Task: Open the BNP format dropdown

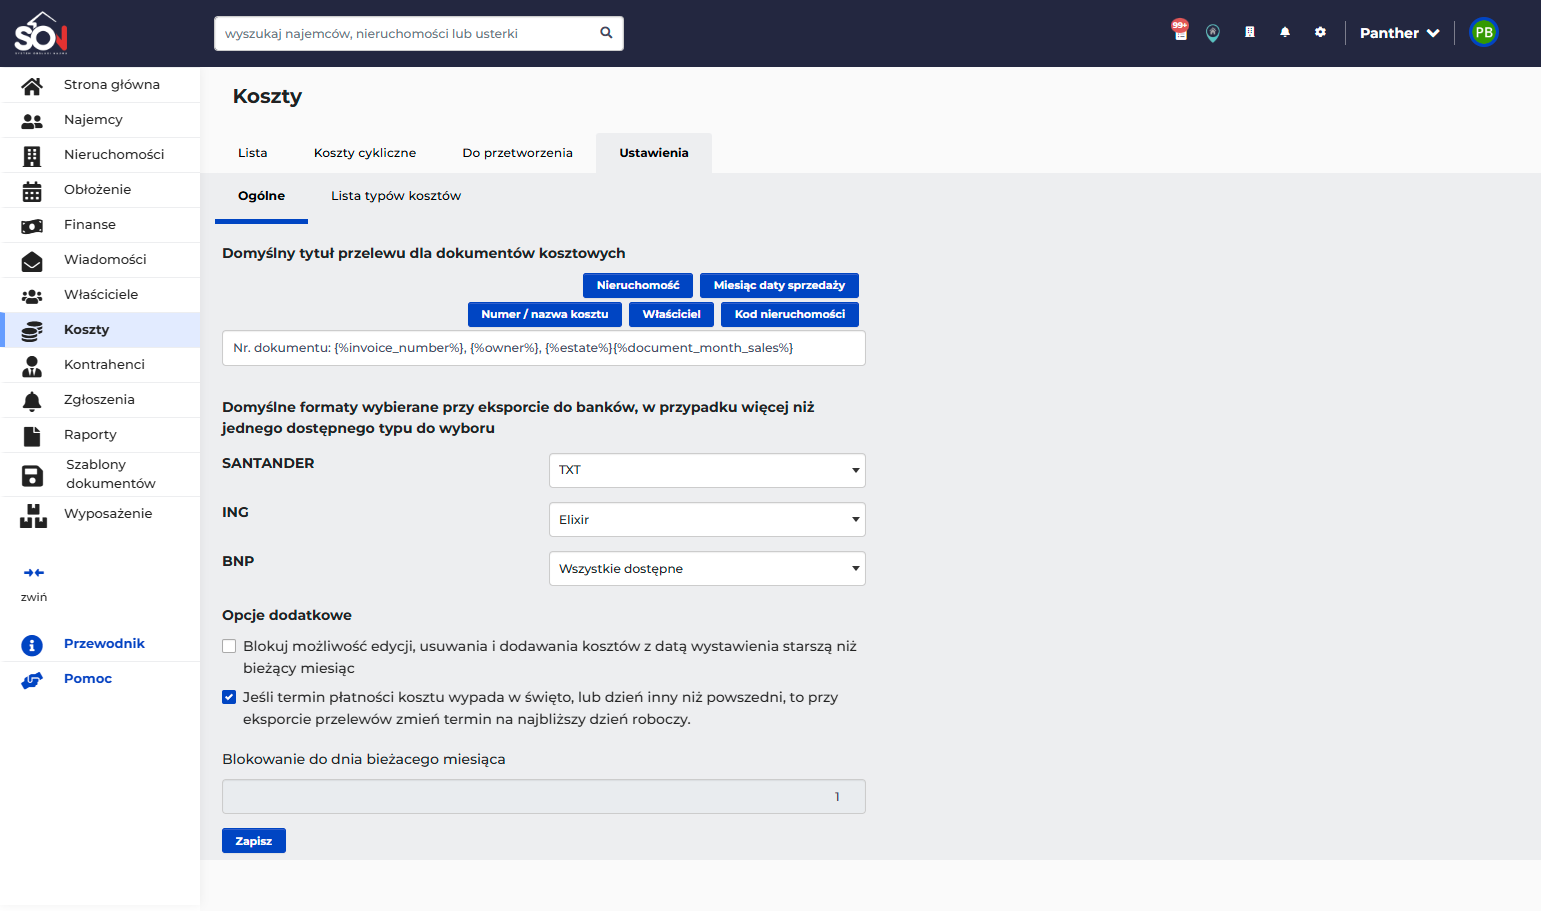Action: [x=707, y=569]
